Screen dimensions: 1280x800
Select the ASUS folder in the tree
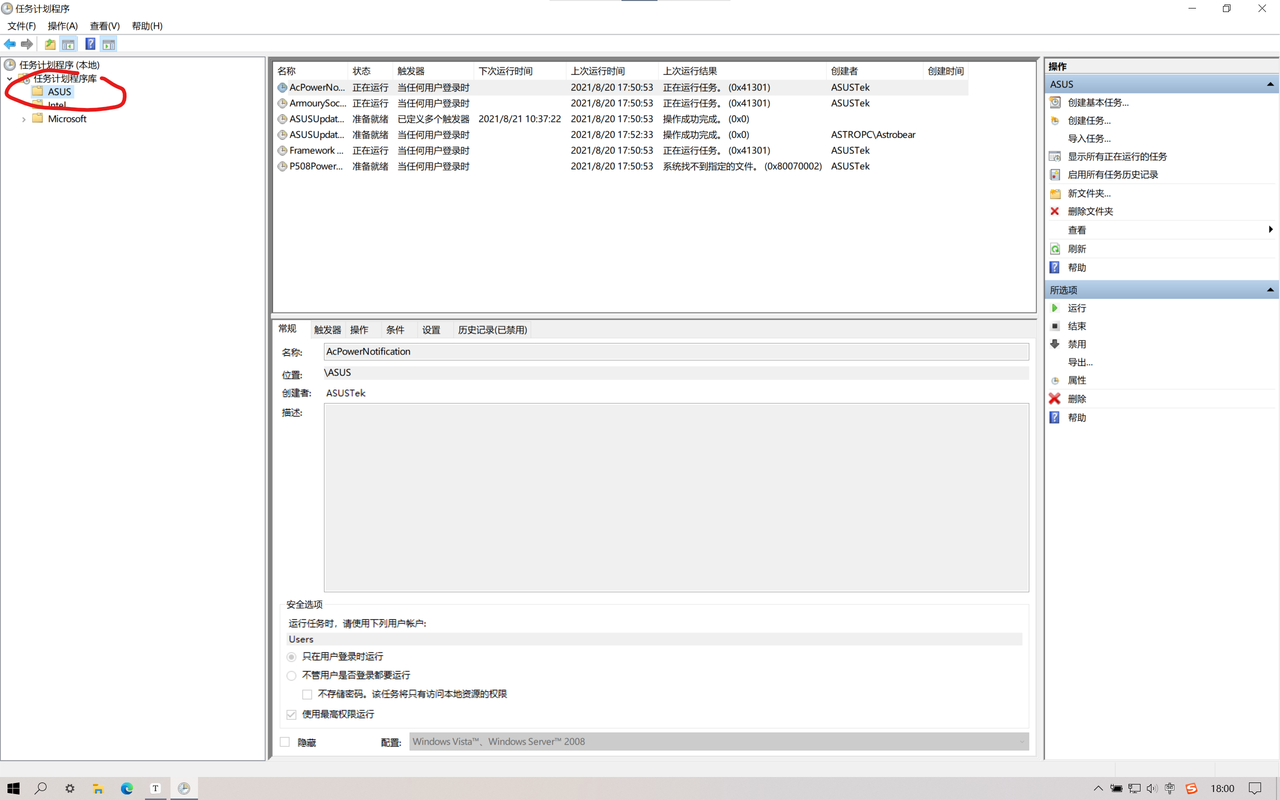coord(59,91)
